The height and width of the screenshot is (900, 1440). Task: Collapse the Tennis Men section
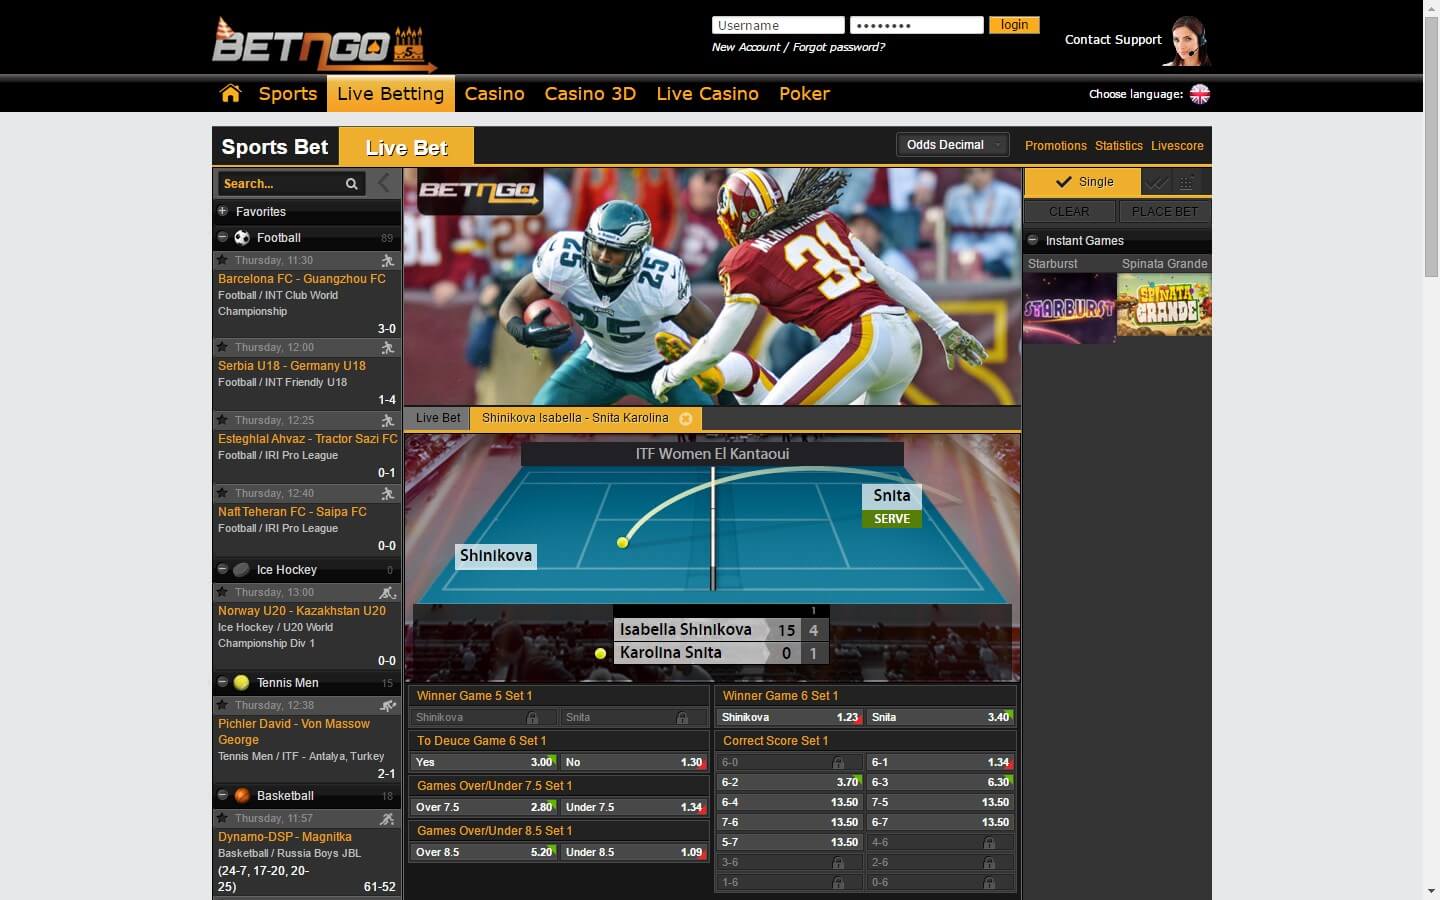(x=223, y=683)
